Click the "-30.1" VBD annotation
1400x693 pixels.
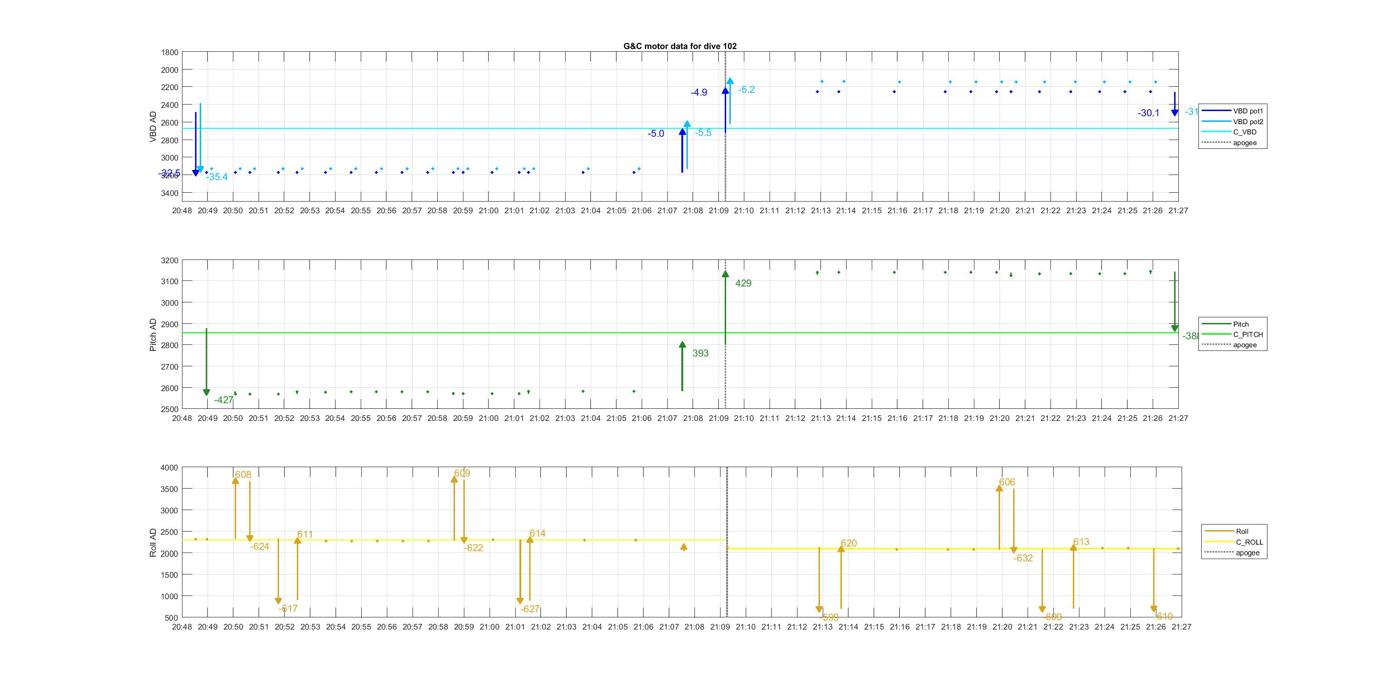pyautogui.click(x=1148, y=113)
